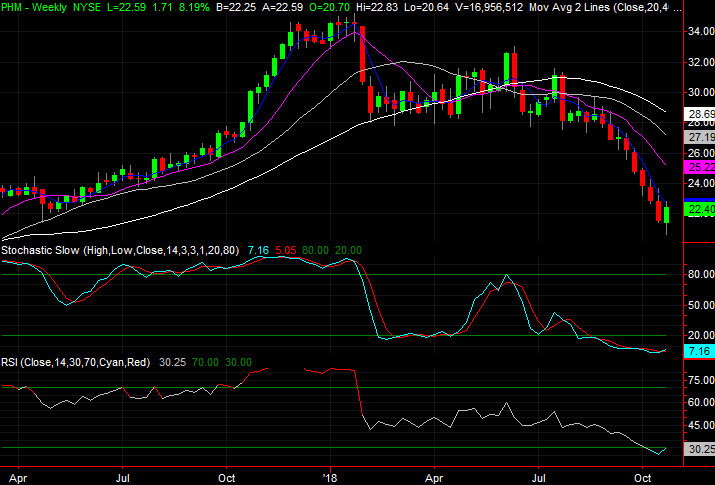Click the green 80.00 overbought level value
The height and width of the screenshot is (485, 715).
click(x=315, y=250)
